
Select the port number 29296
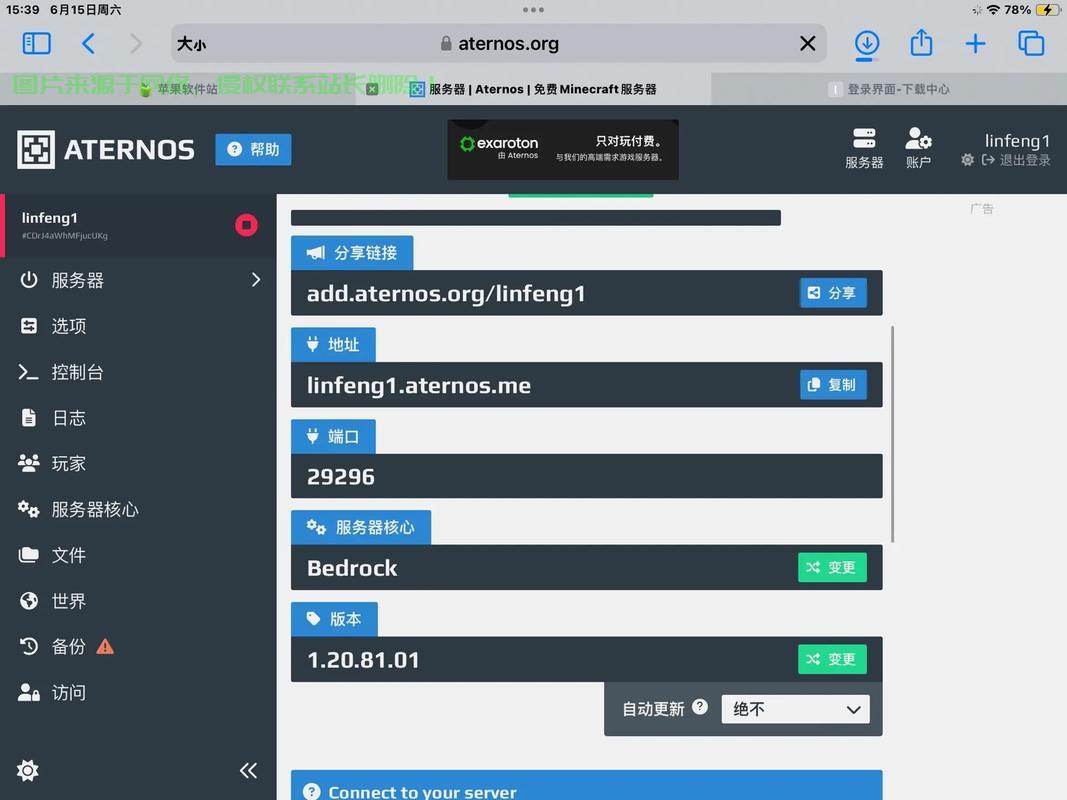340,477
